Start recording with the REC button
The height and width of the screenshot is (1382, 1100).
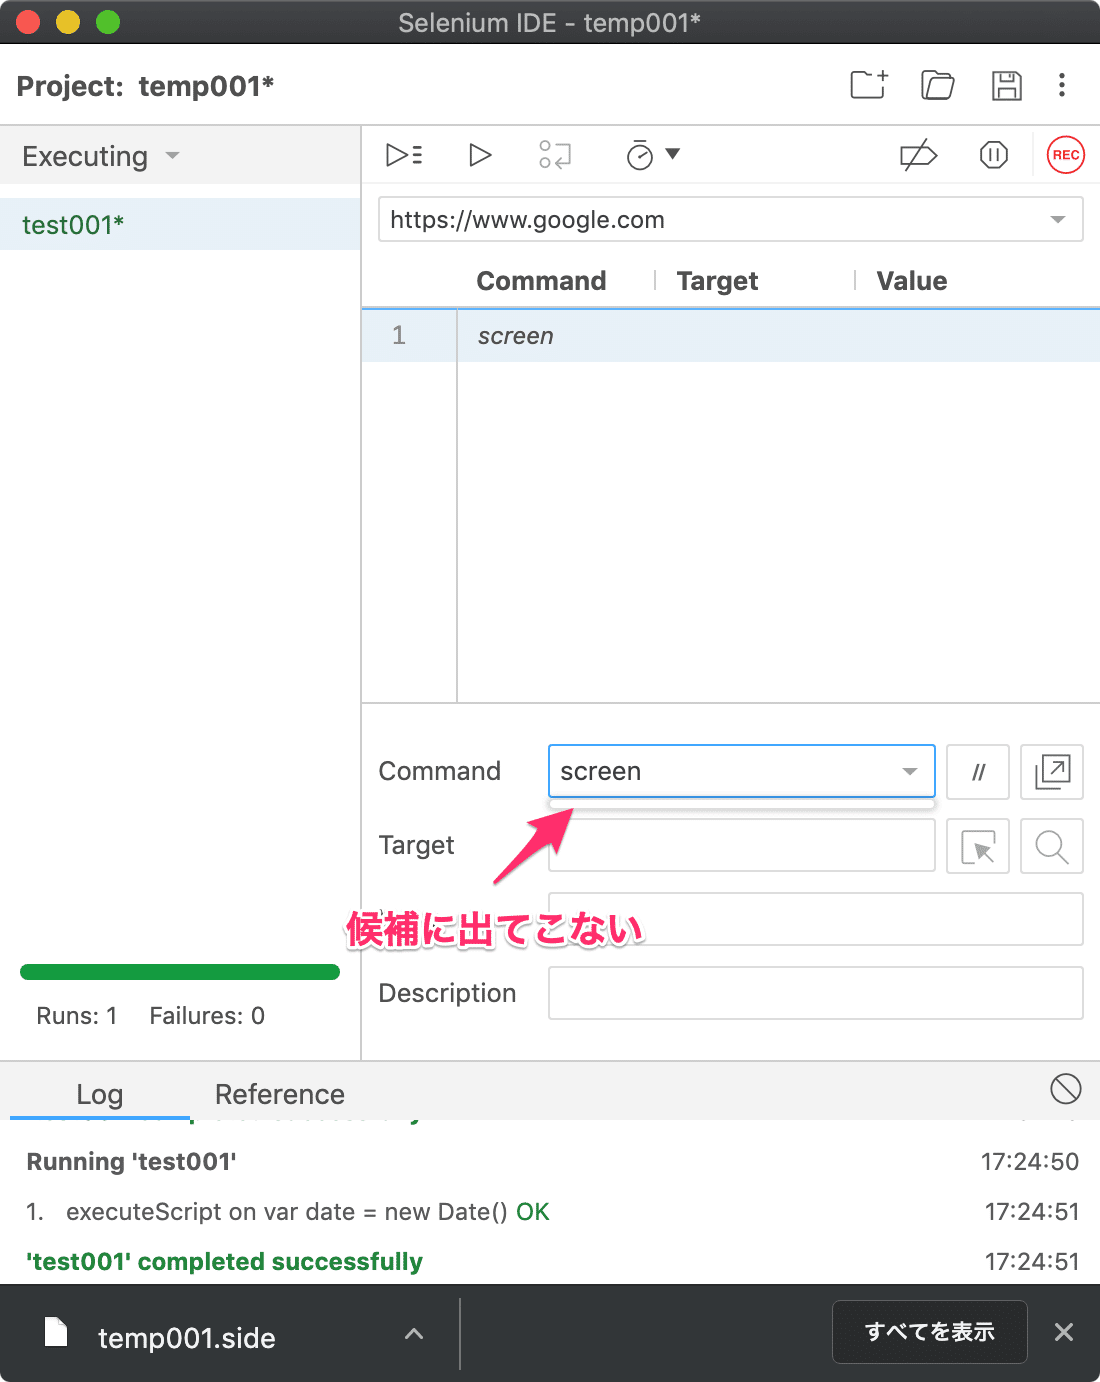click(1065, 155)
